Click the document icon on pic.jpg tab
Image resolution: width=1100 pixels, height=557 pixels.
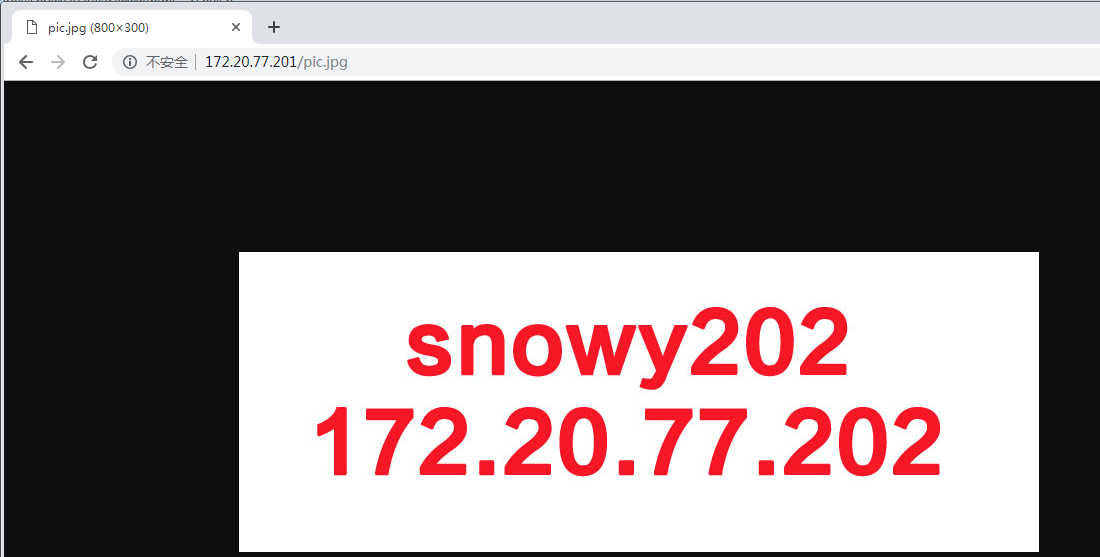click(31, 27)
